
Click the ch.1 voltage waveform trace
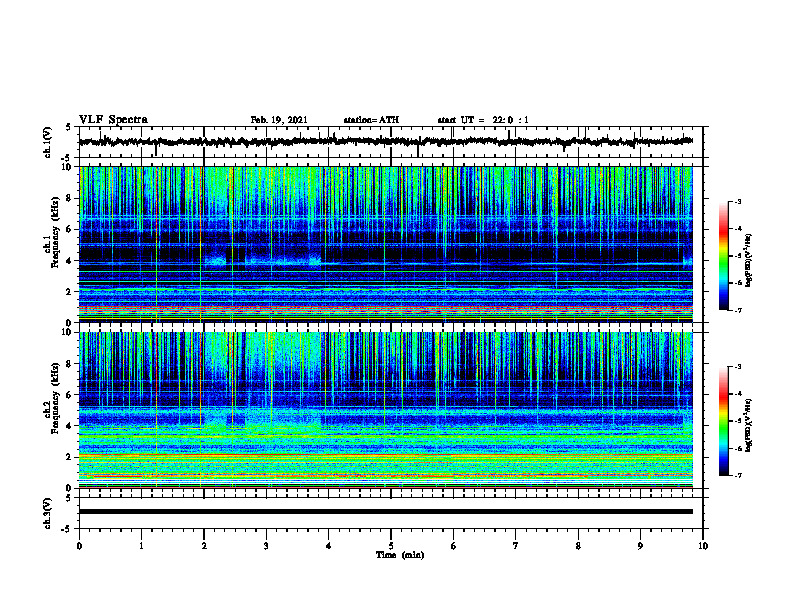[x=385, y=141]
